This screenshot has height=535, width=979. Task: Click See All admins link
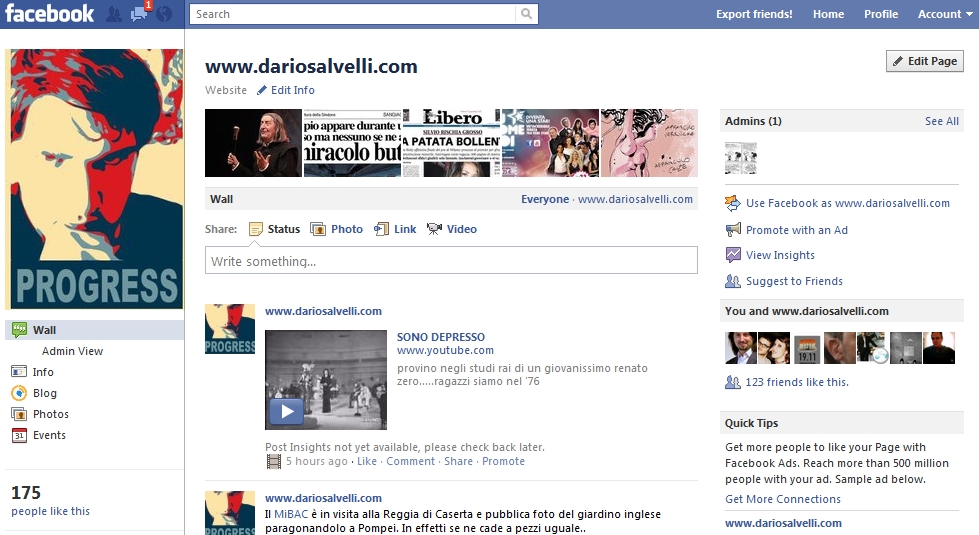(x=941, y=121)
